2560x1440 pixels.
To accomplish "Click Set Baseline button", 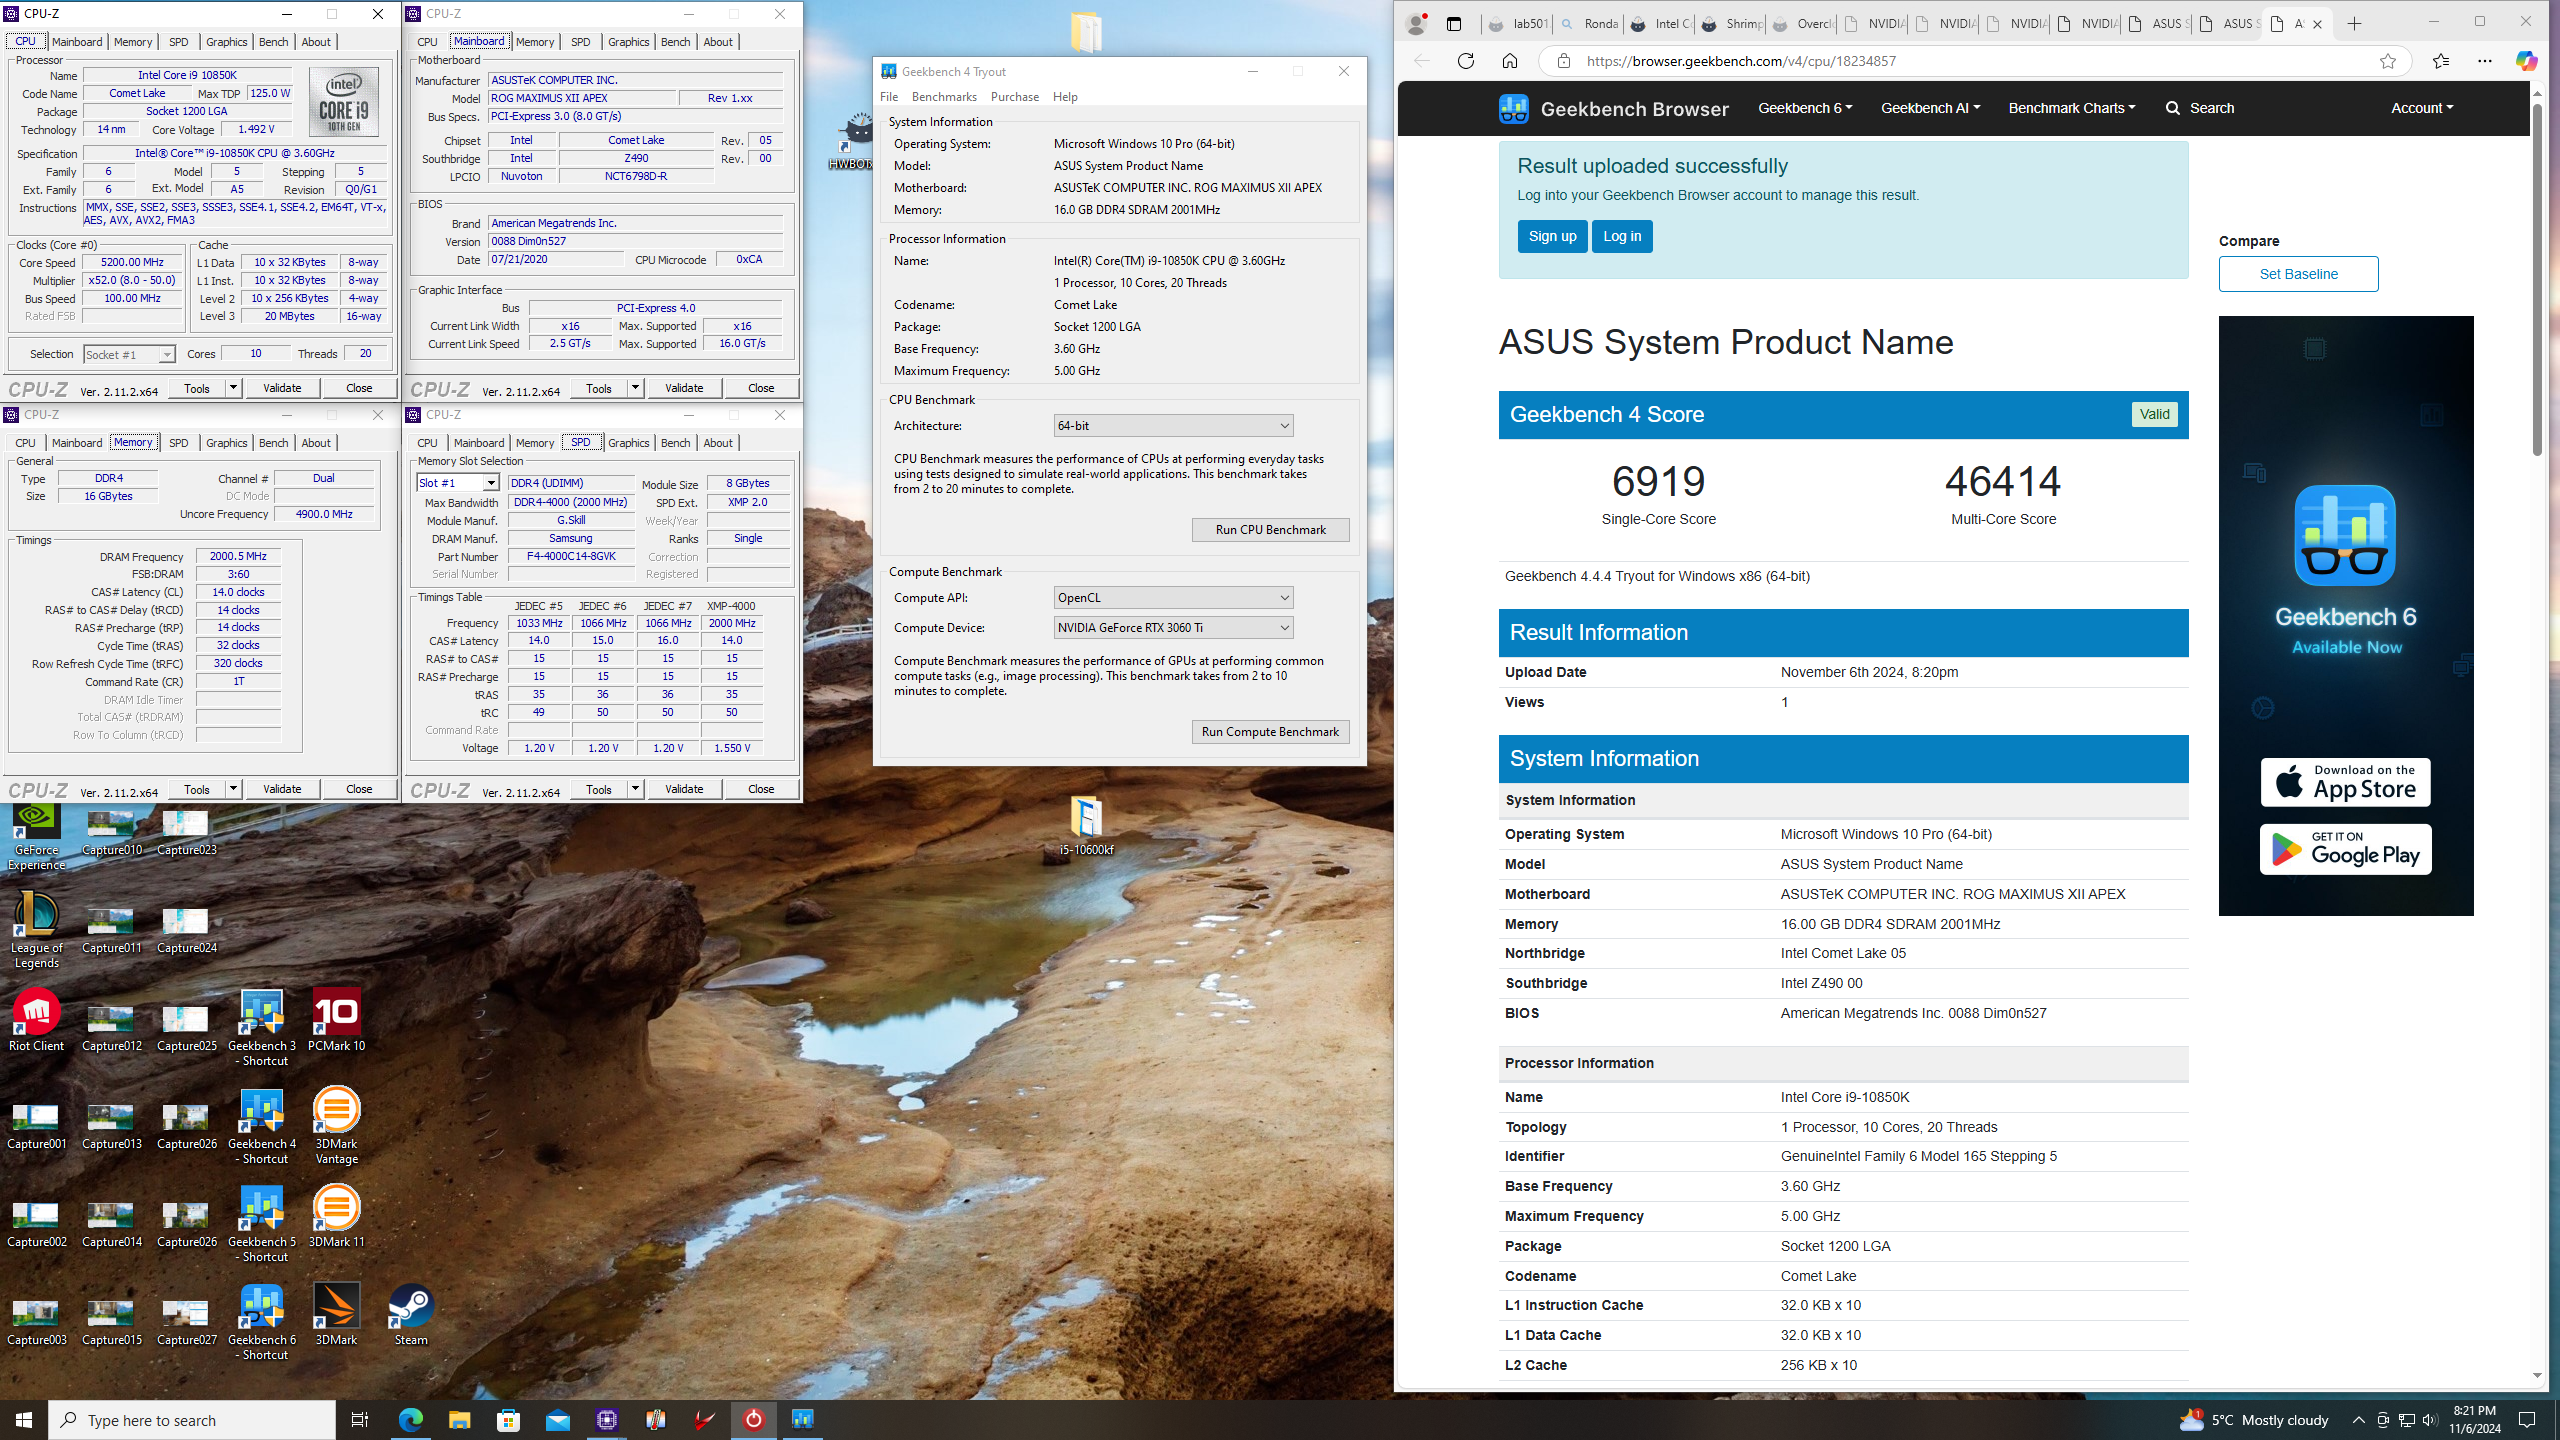I will [2298, 274].
